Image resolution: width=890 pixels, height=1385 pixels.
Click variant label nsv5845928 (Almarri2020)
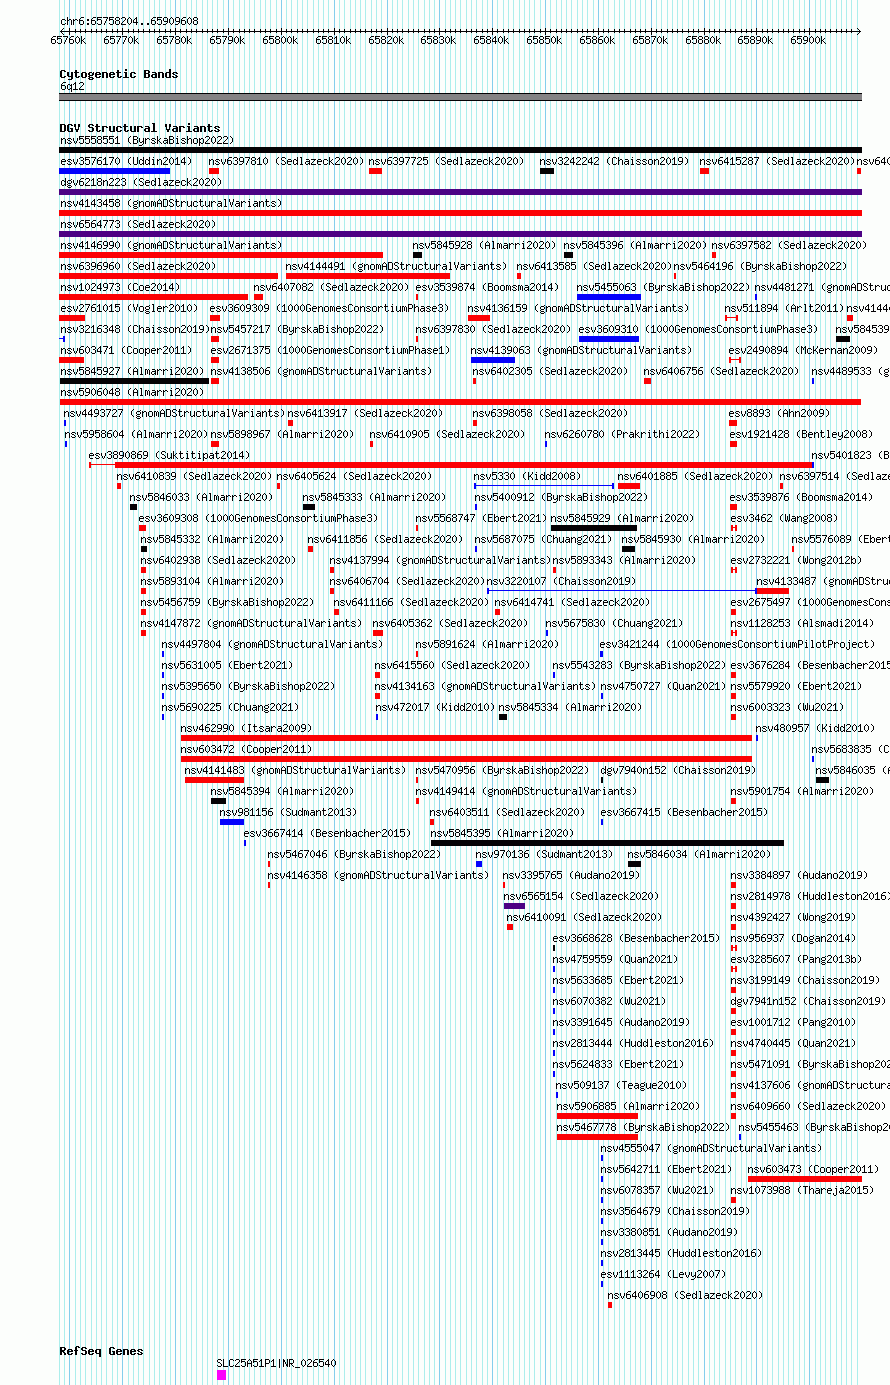pos(484,245)
